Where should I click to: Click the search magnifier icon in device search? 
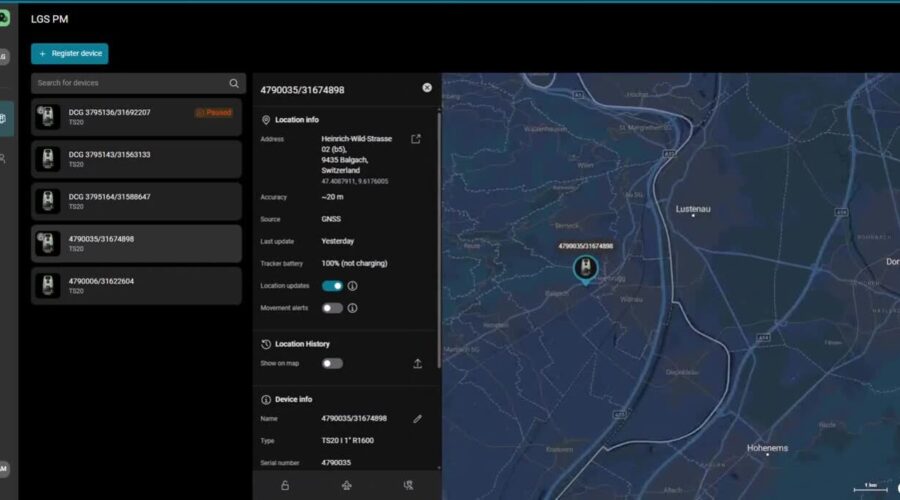pos(234,83)
